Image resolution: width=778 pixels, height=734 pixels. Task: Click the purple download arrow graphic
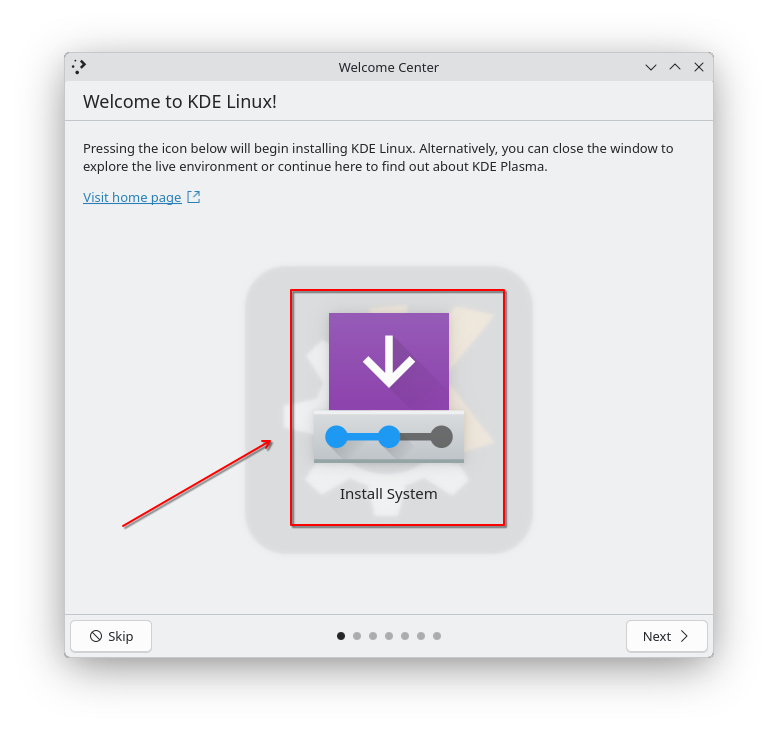tap(389, 361)
